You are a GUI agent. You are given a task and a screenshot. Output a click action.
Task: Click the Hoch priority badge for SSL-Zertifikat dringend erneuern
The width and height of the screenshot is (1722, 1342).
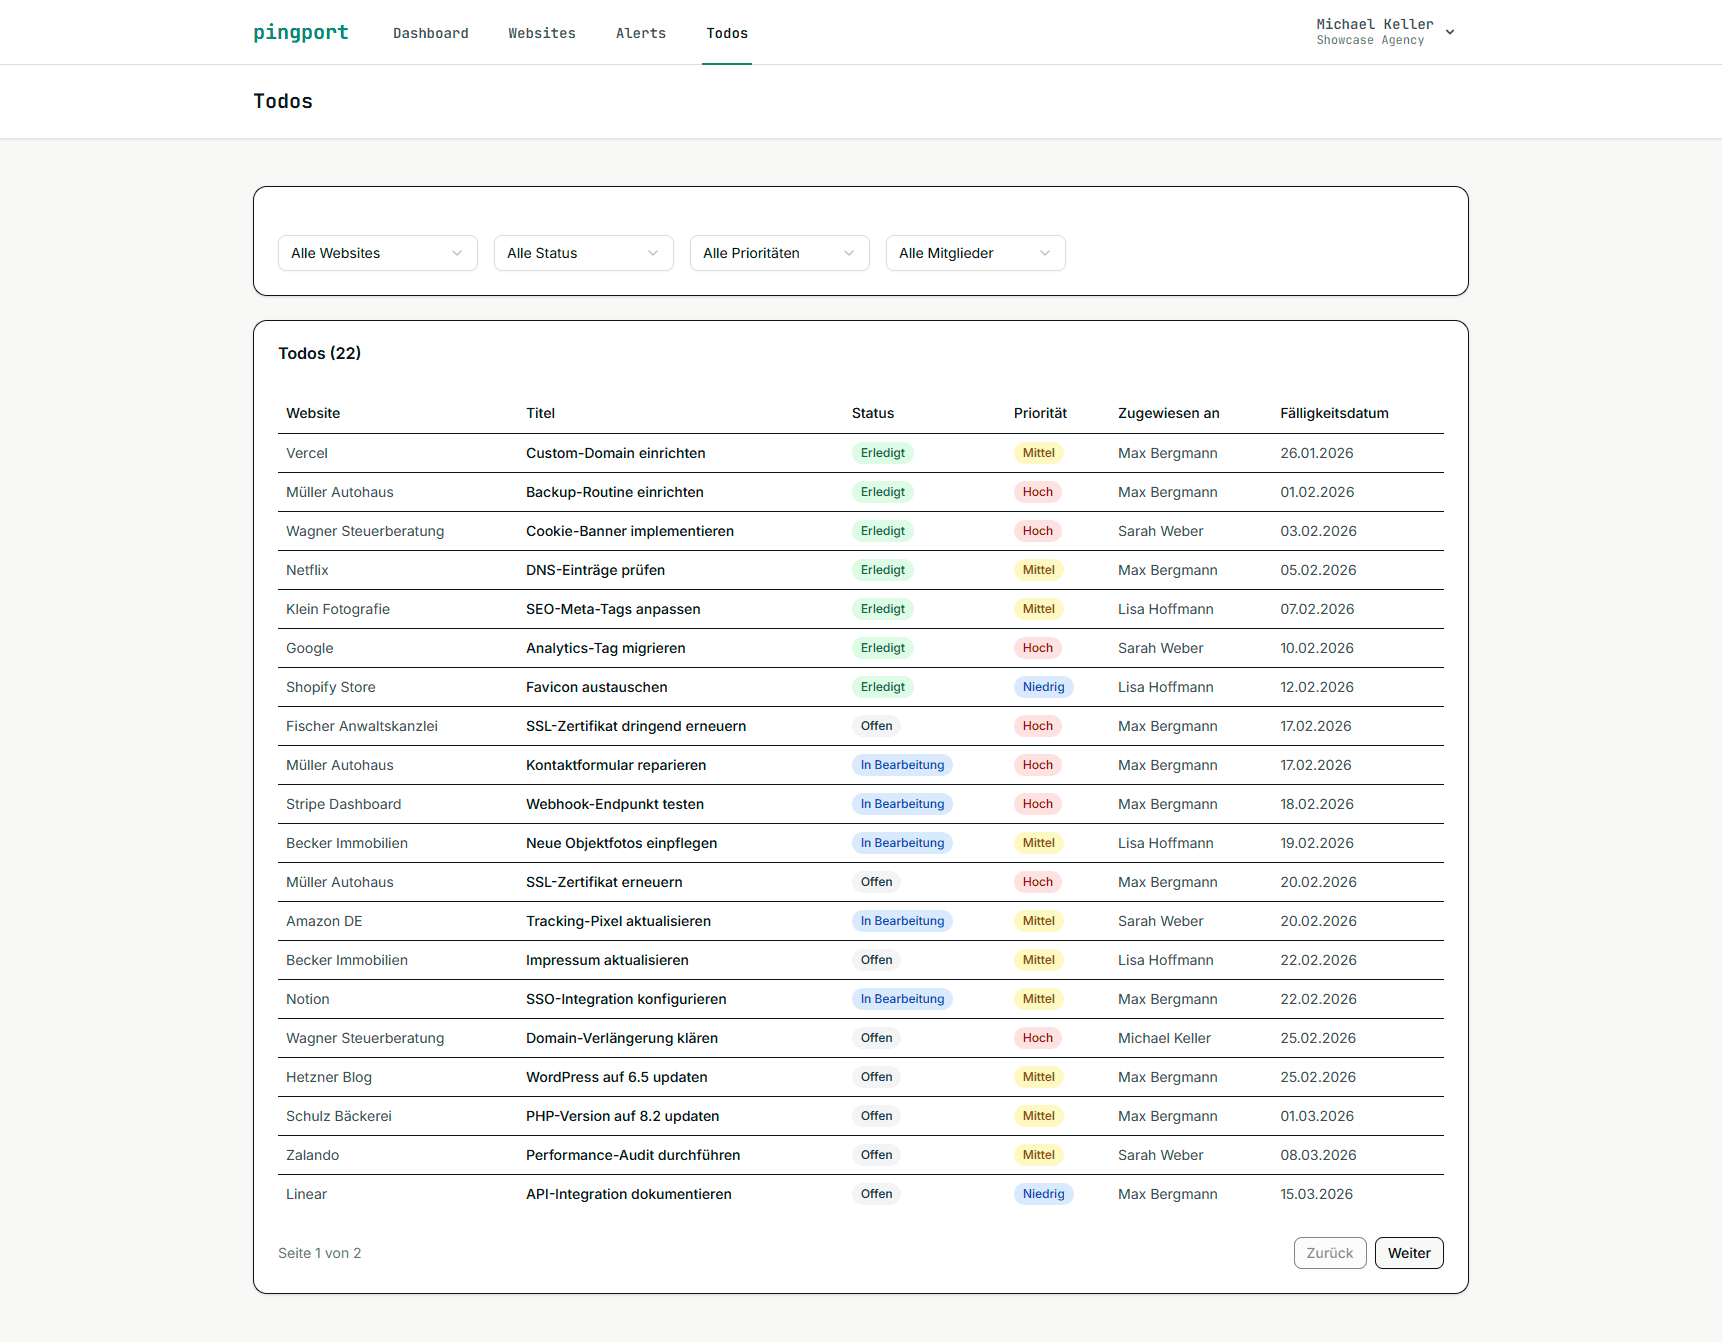(x=1038, y=726)
